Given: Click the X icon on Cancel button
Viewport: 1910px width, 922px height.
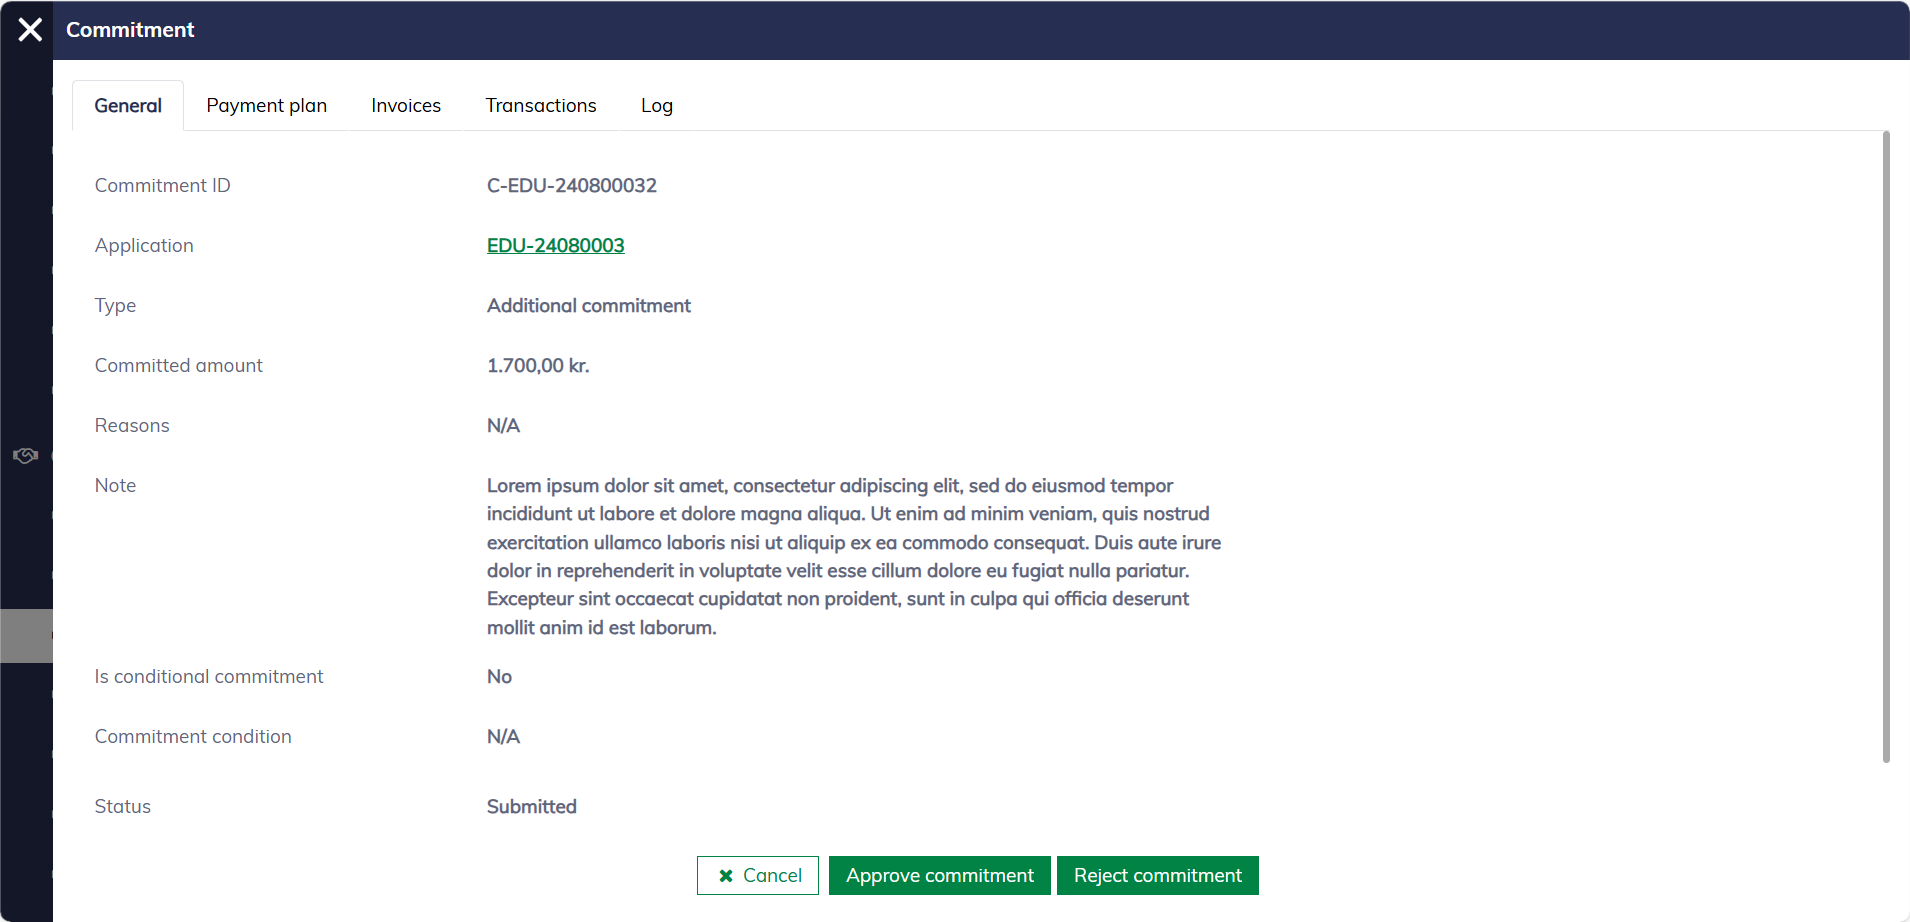Looking at the screenshot, I should [x=726, y=876].
